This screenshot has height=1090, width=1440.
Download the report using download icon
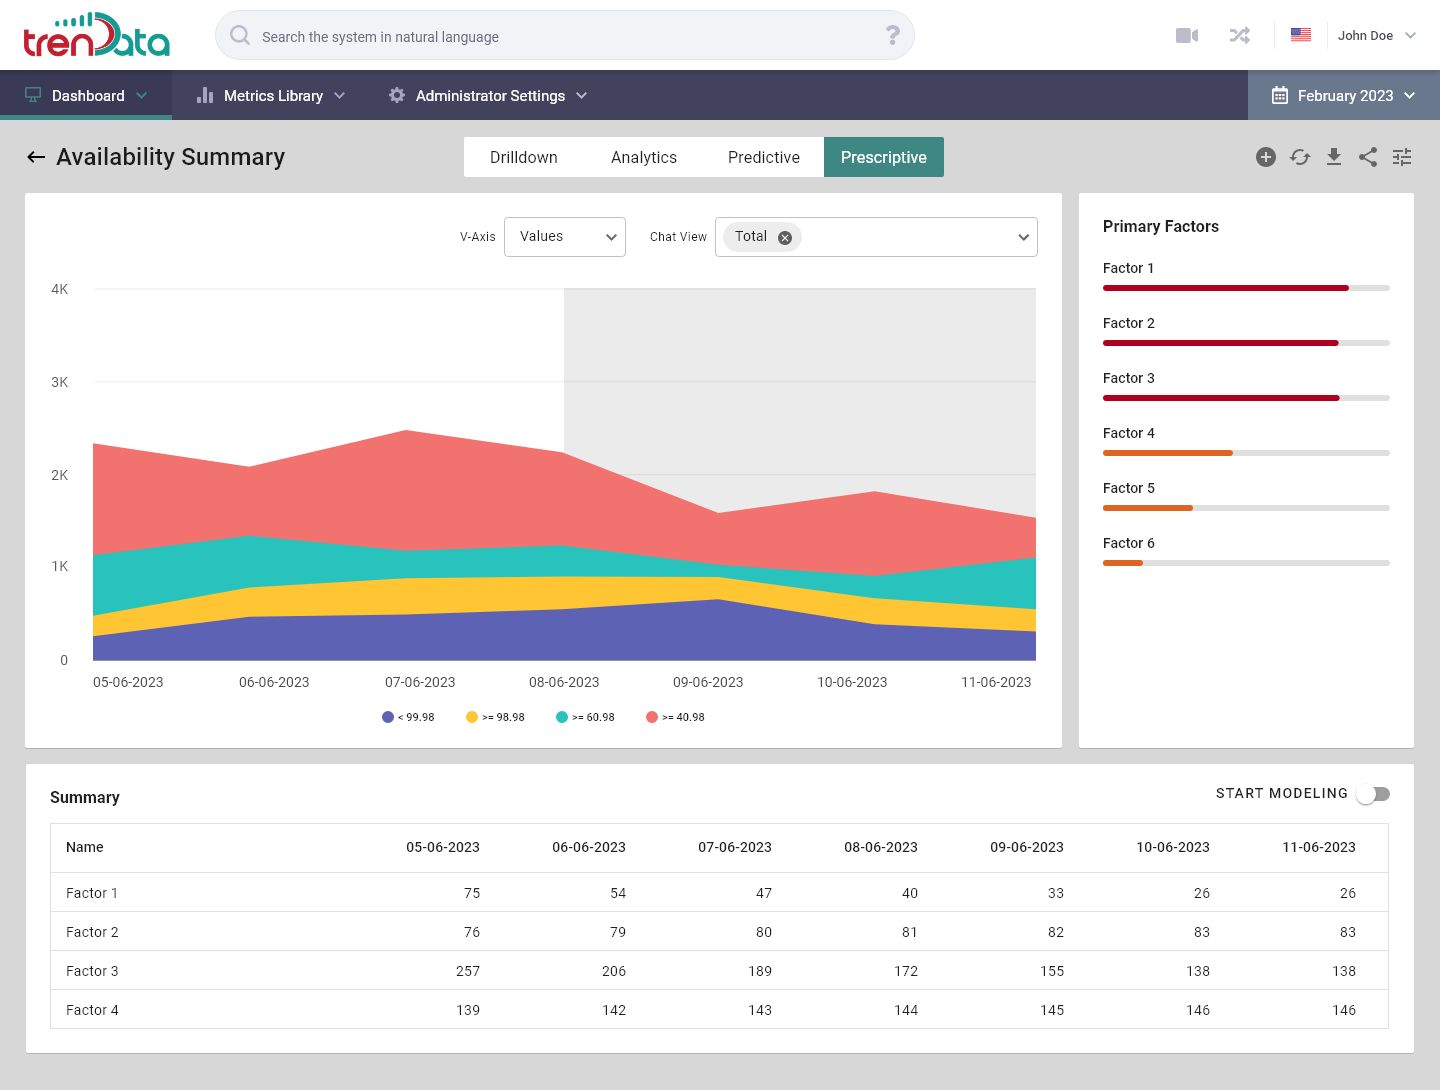point(1334,157)
